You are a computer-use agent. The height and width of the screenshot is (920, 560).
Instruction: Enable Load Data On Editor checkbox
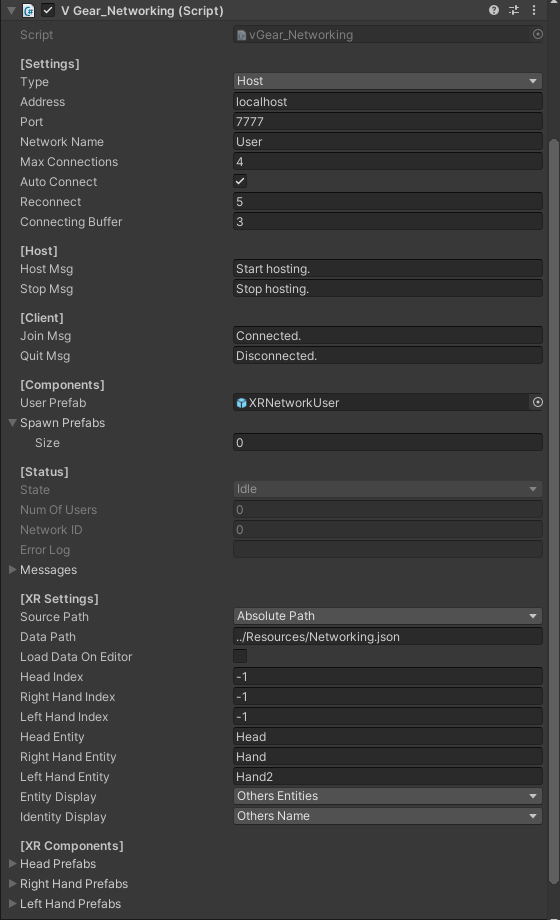click(x=240, y=656)
